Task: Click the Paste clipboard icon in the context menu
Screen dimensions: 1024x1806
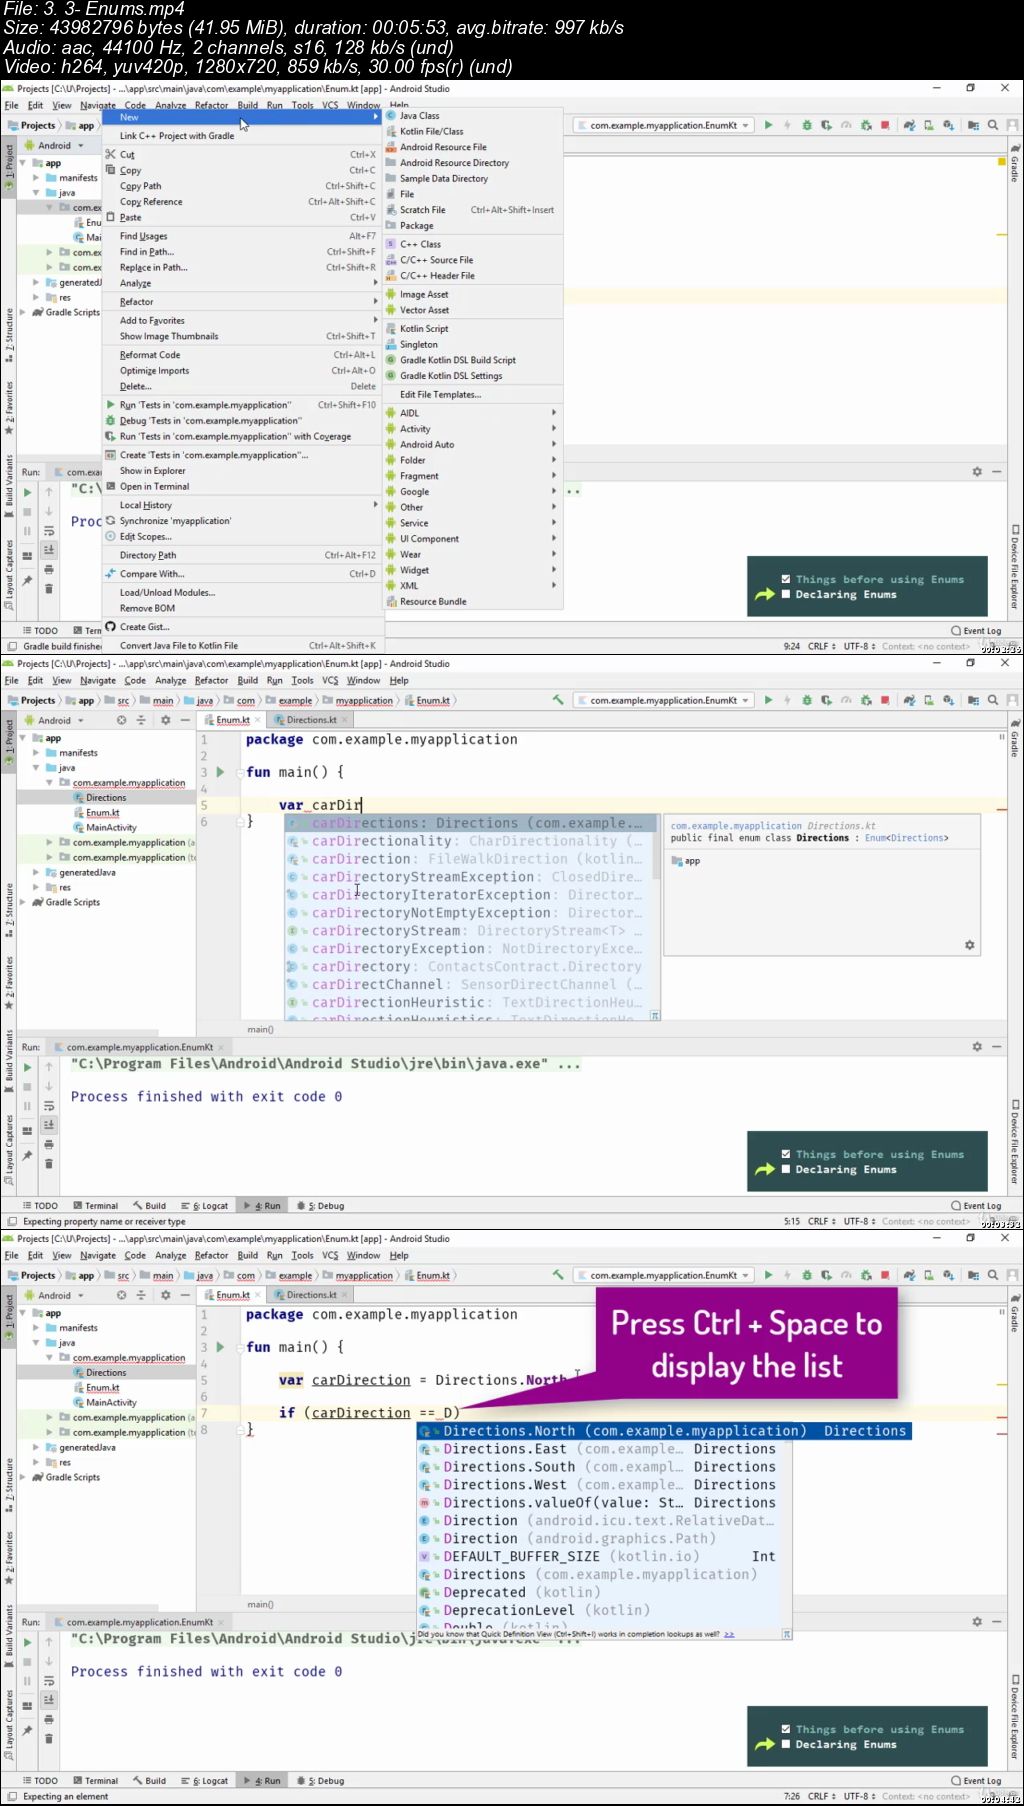Action: click(111, 217)
